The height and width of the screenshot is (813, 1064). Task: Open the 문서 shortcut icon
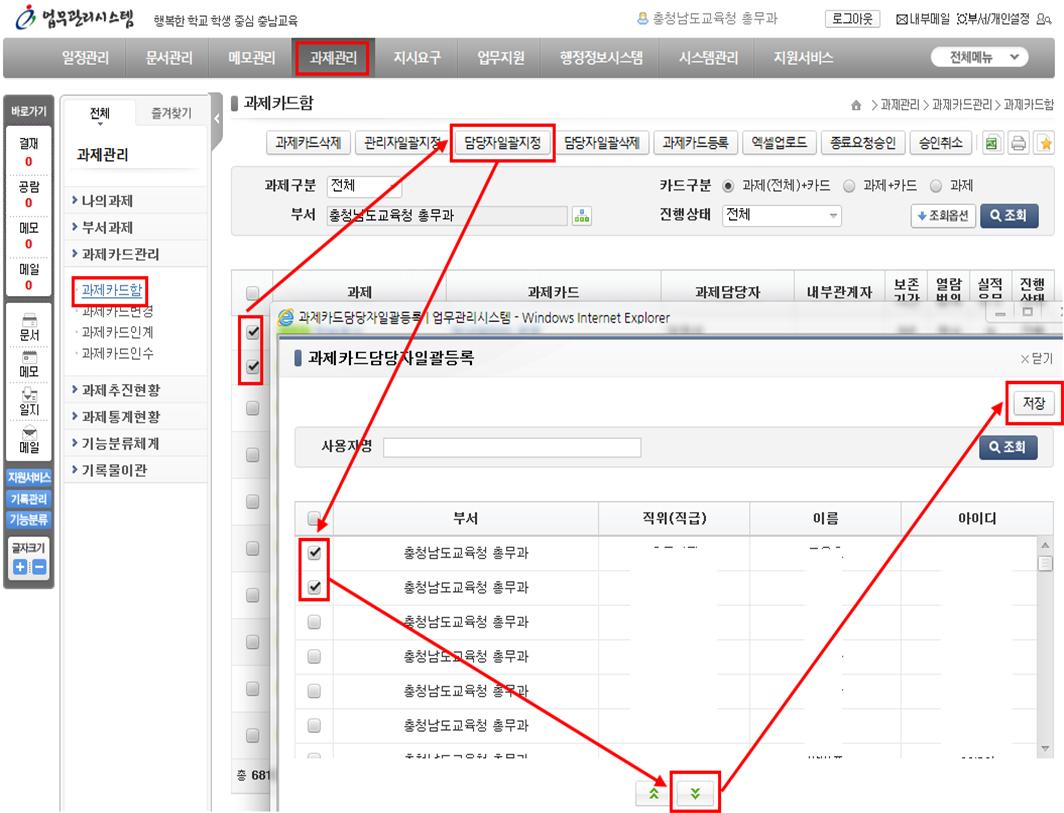pos(29,326)
